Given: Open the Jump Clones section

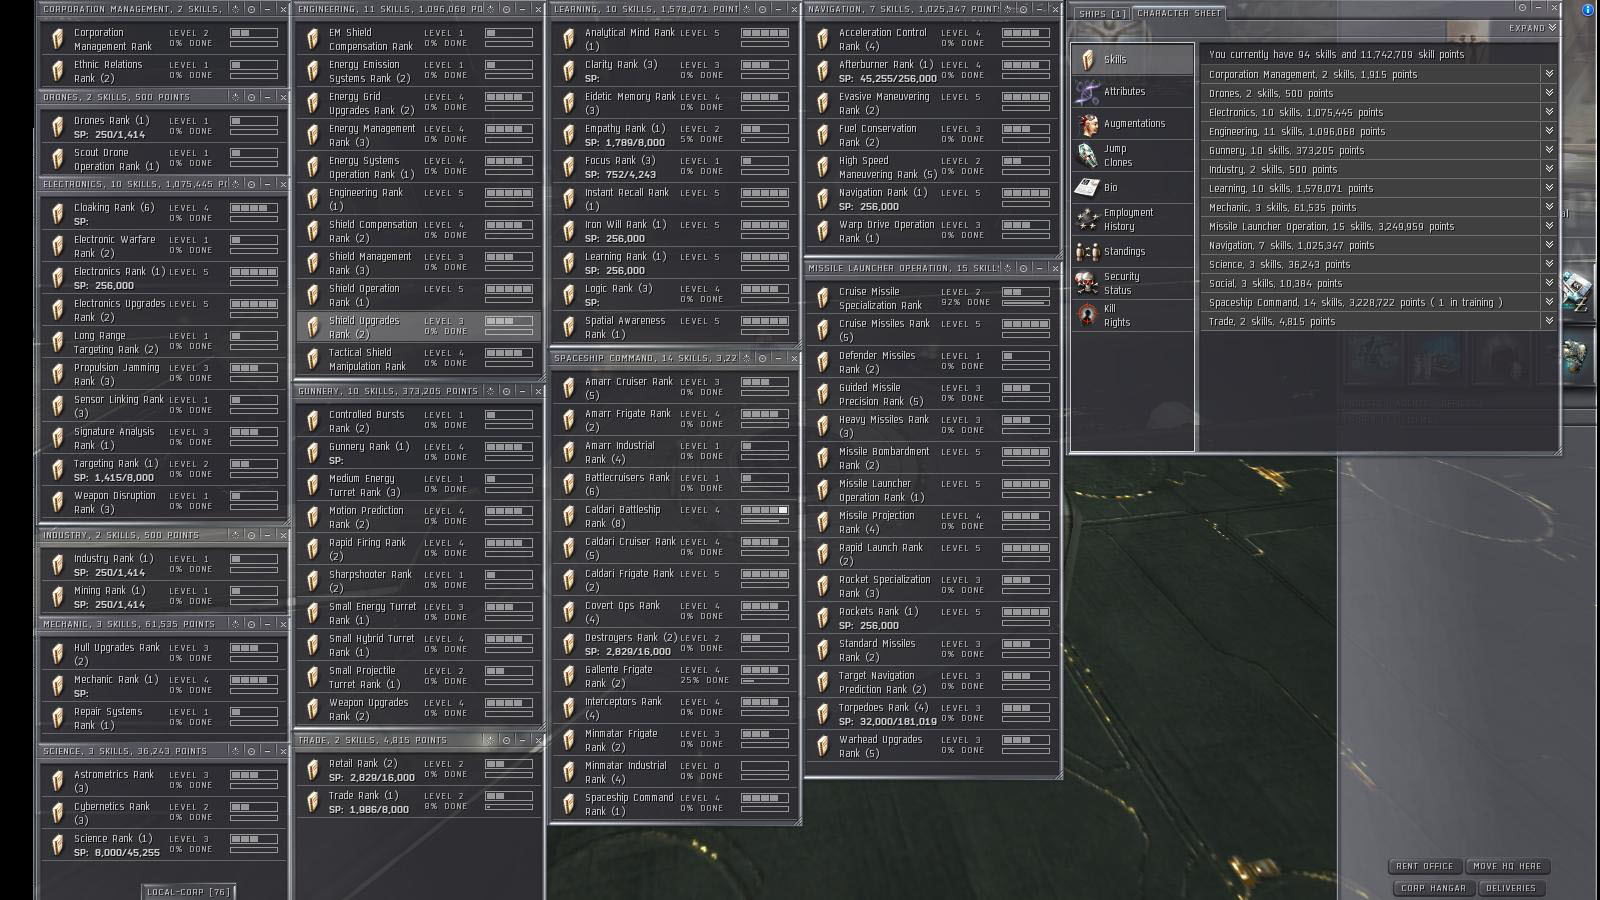Looking at the screenshot, I should [1133, 156].
